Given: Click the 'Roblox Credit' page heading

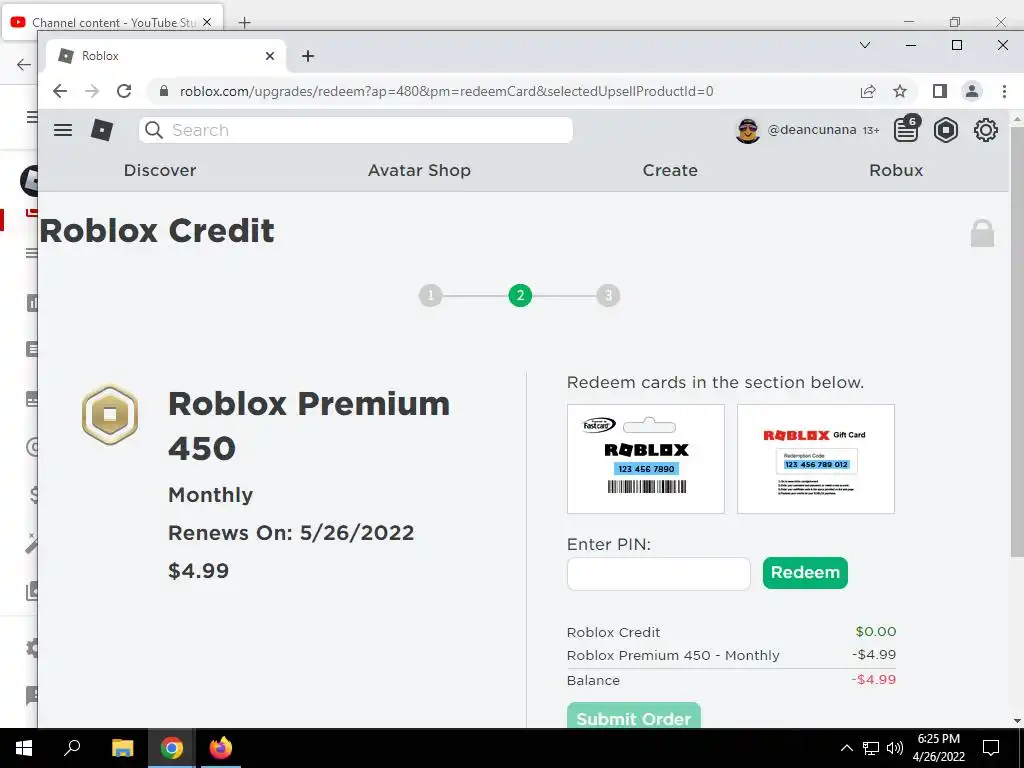Looking at the screenshot, I should (x=157, y=231).
